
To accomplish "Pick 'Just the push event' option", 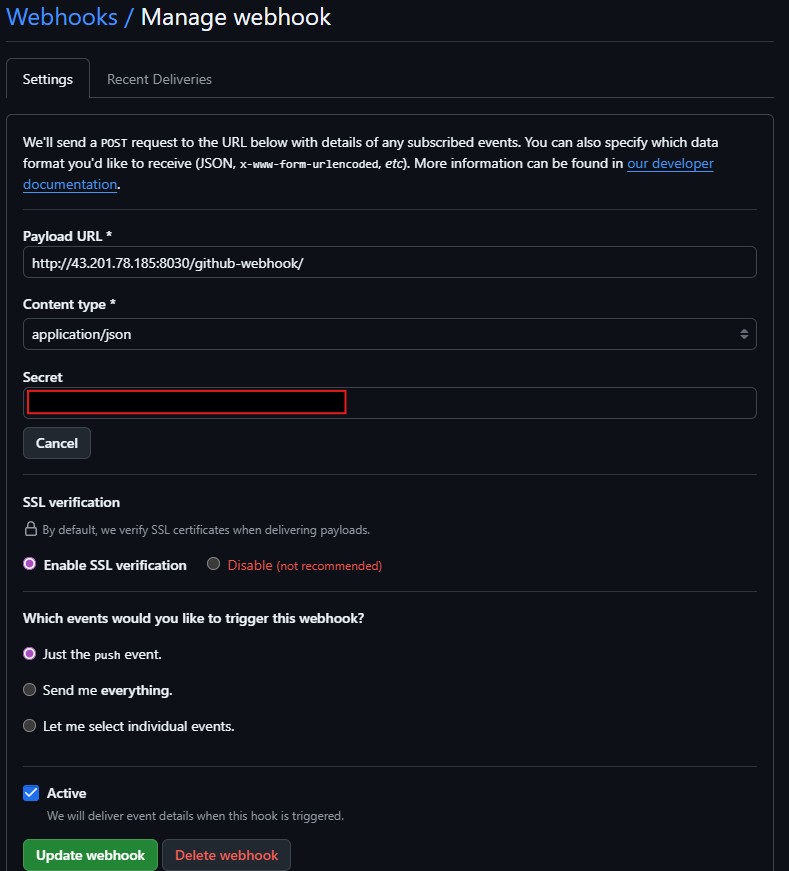I will tap(30, 654).
